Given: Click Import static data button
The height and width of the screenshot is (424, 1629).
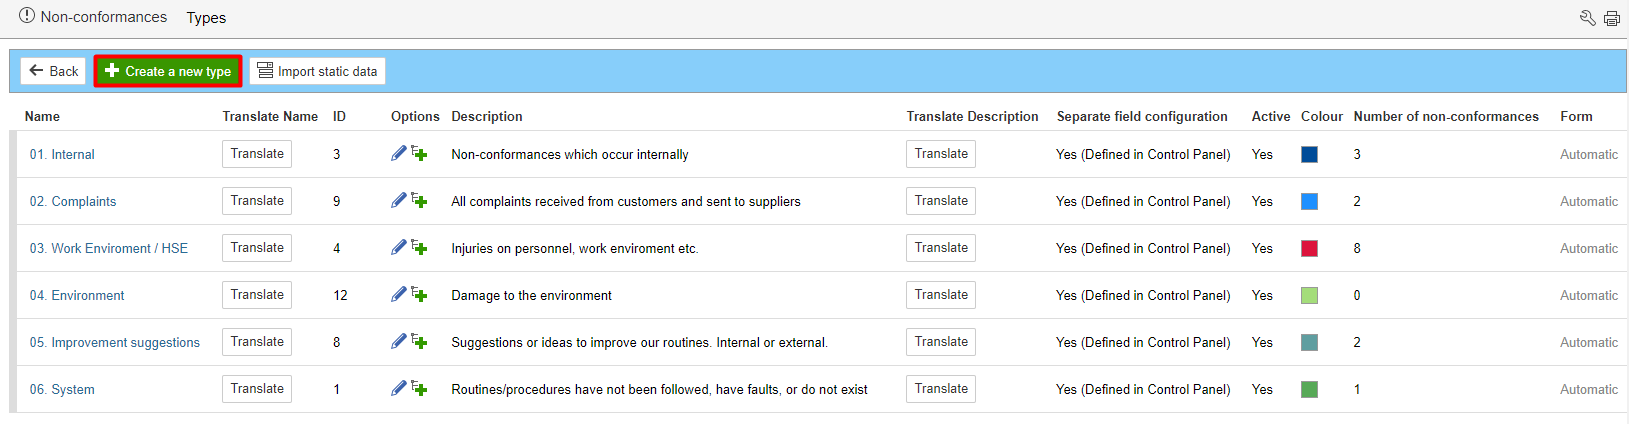Looking at the screenshot, I should point(317,71).
